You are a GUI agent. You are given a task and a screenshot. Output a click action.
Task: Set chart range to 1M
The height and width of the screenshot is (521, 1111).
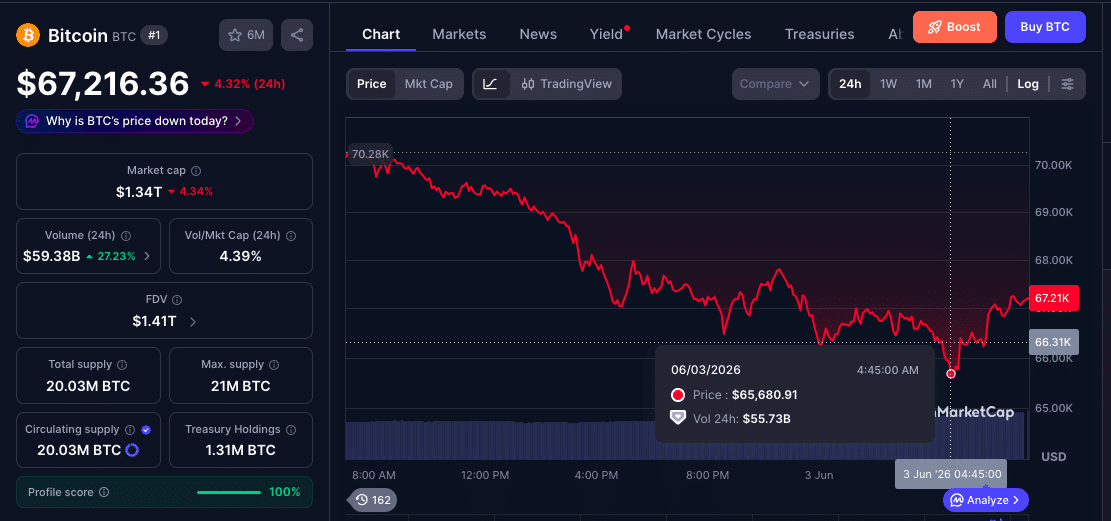pyautogui.click(x=923, y=84)
